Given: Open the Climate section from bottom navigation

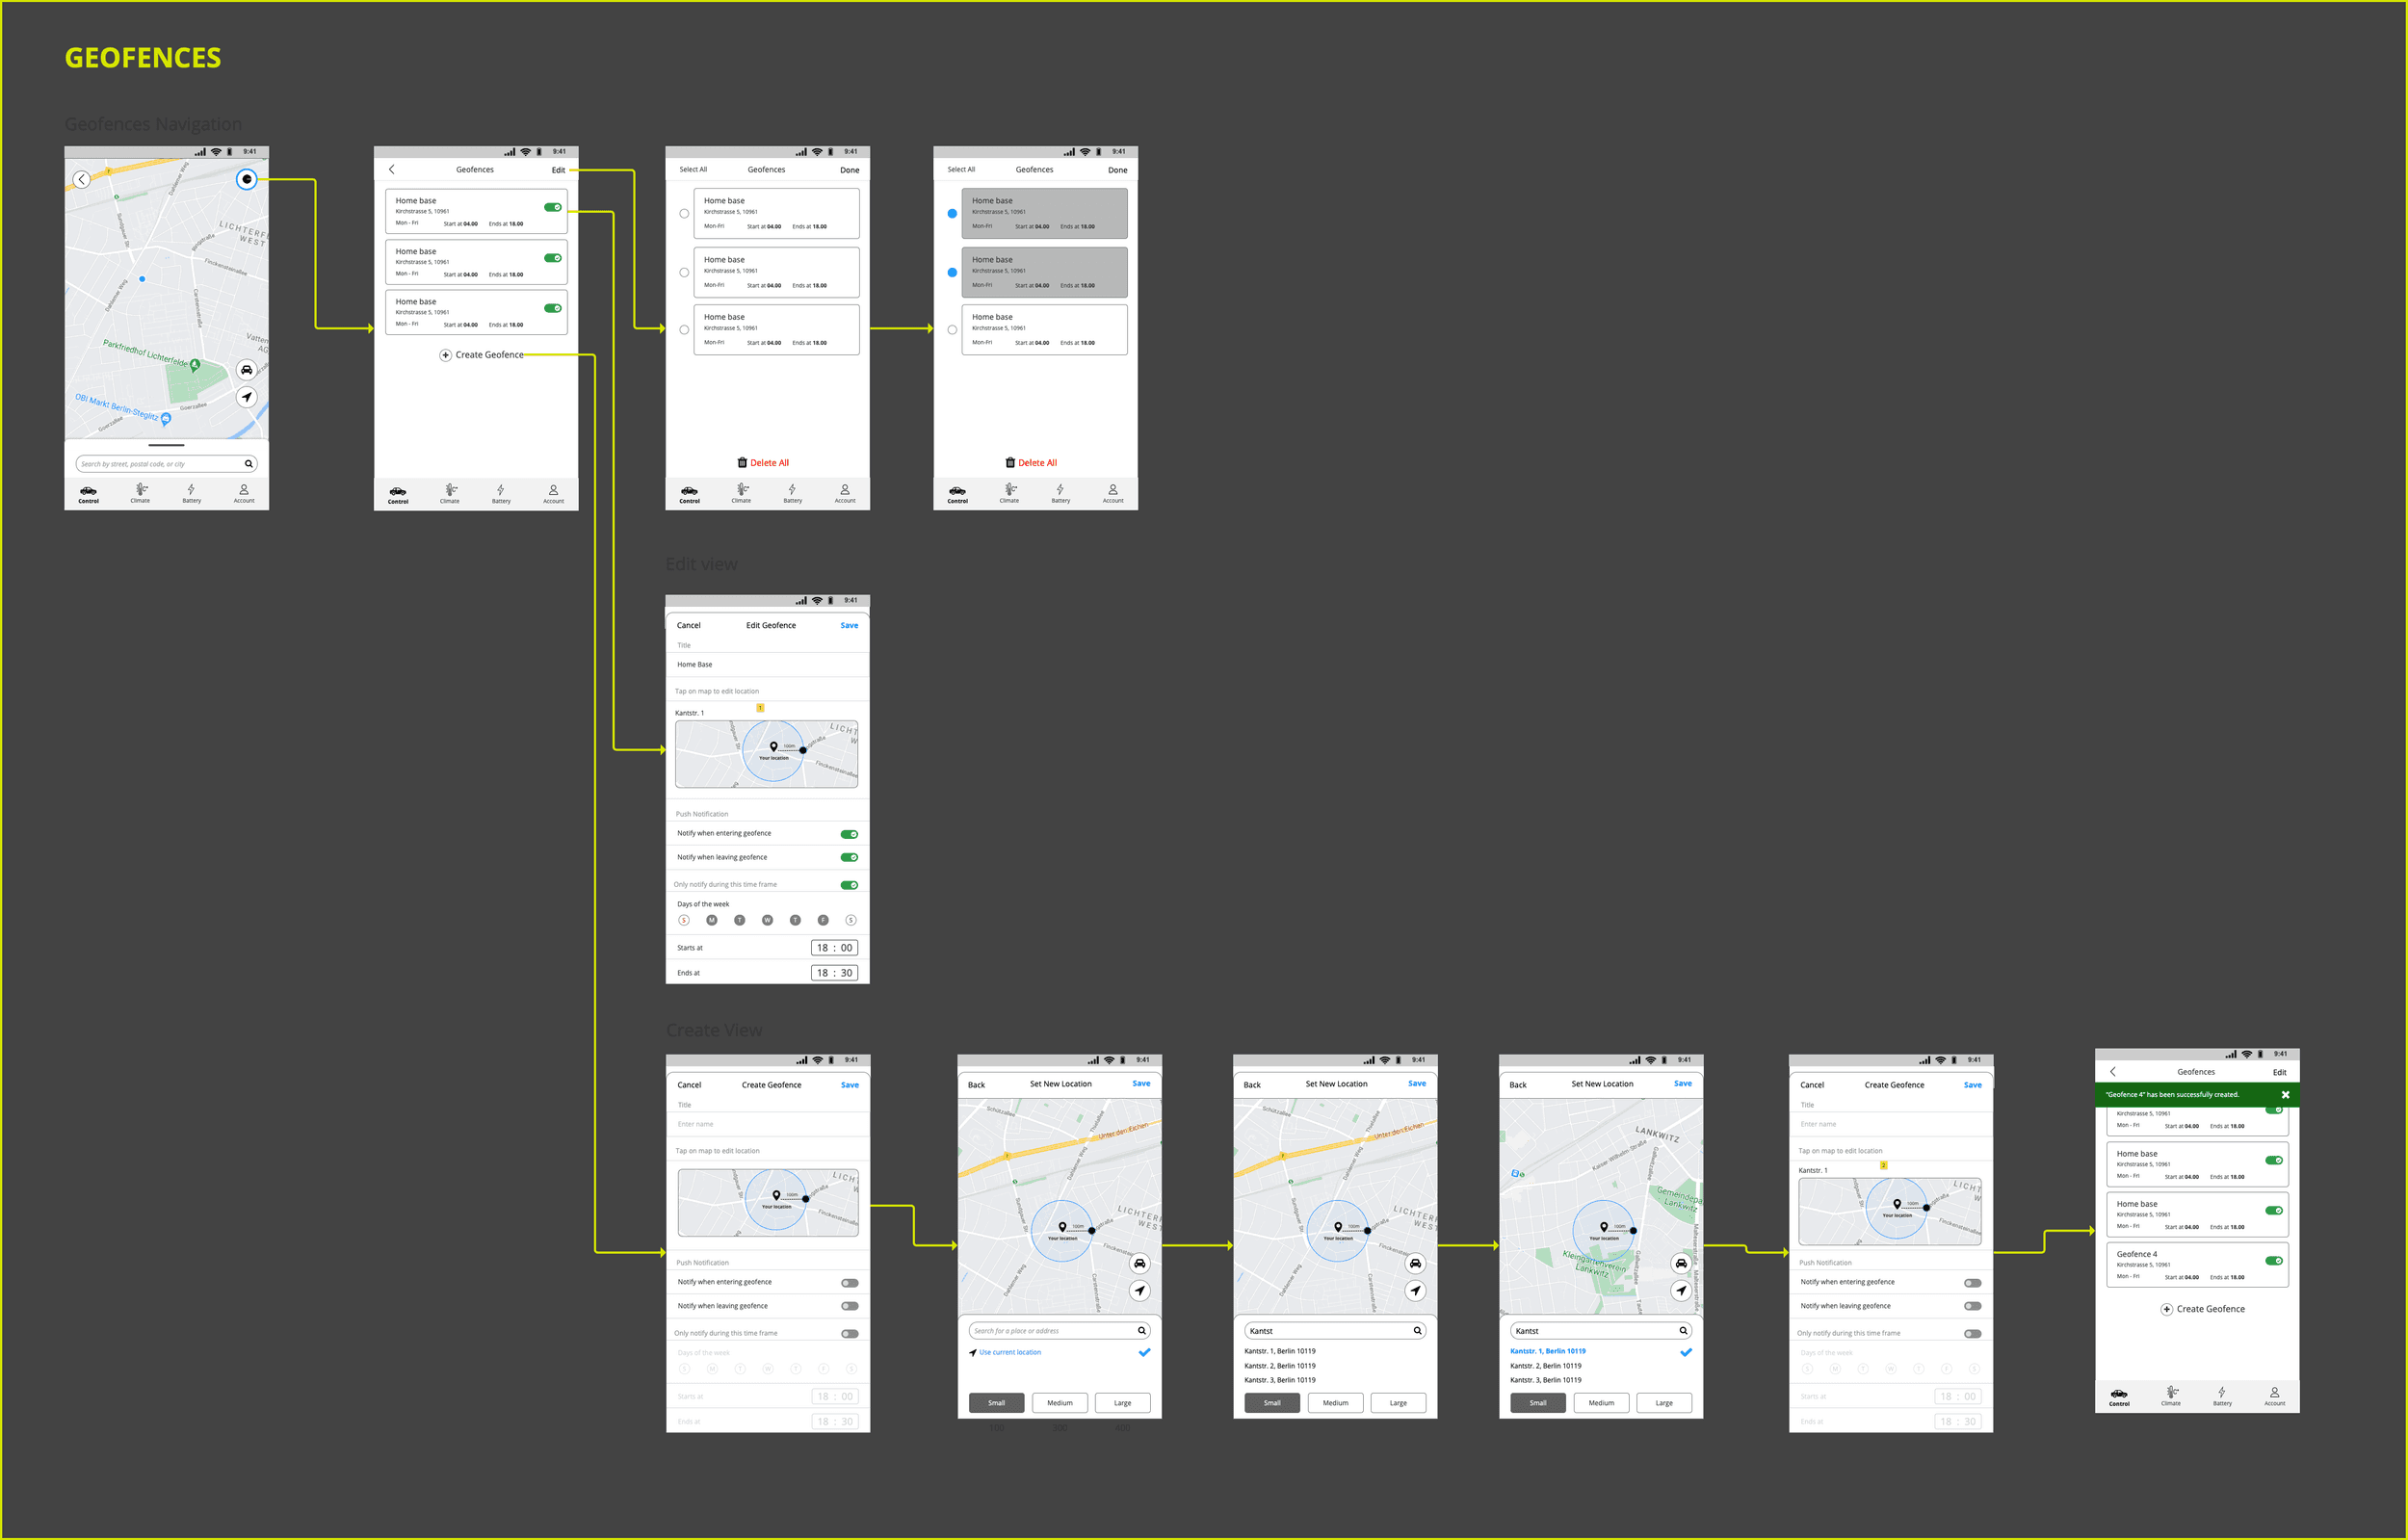Looking at the screenshot, I should coord(141,492).
